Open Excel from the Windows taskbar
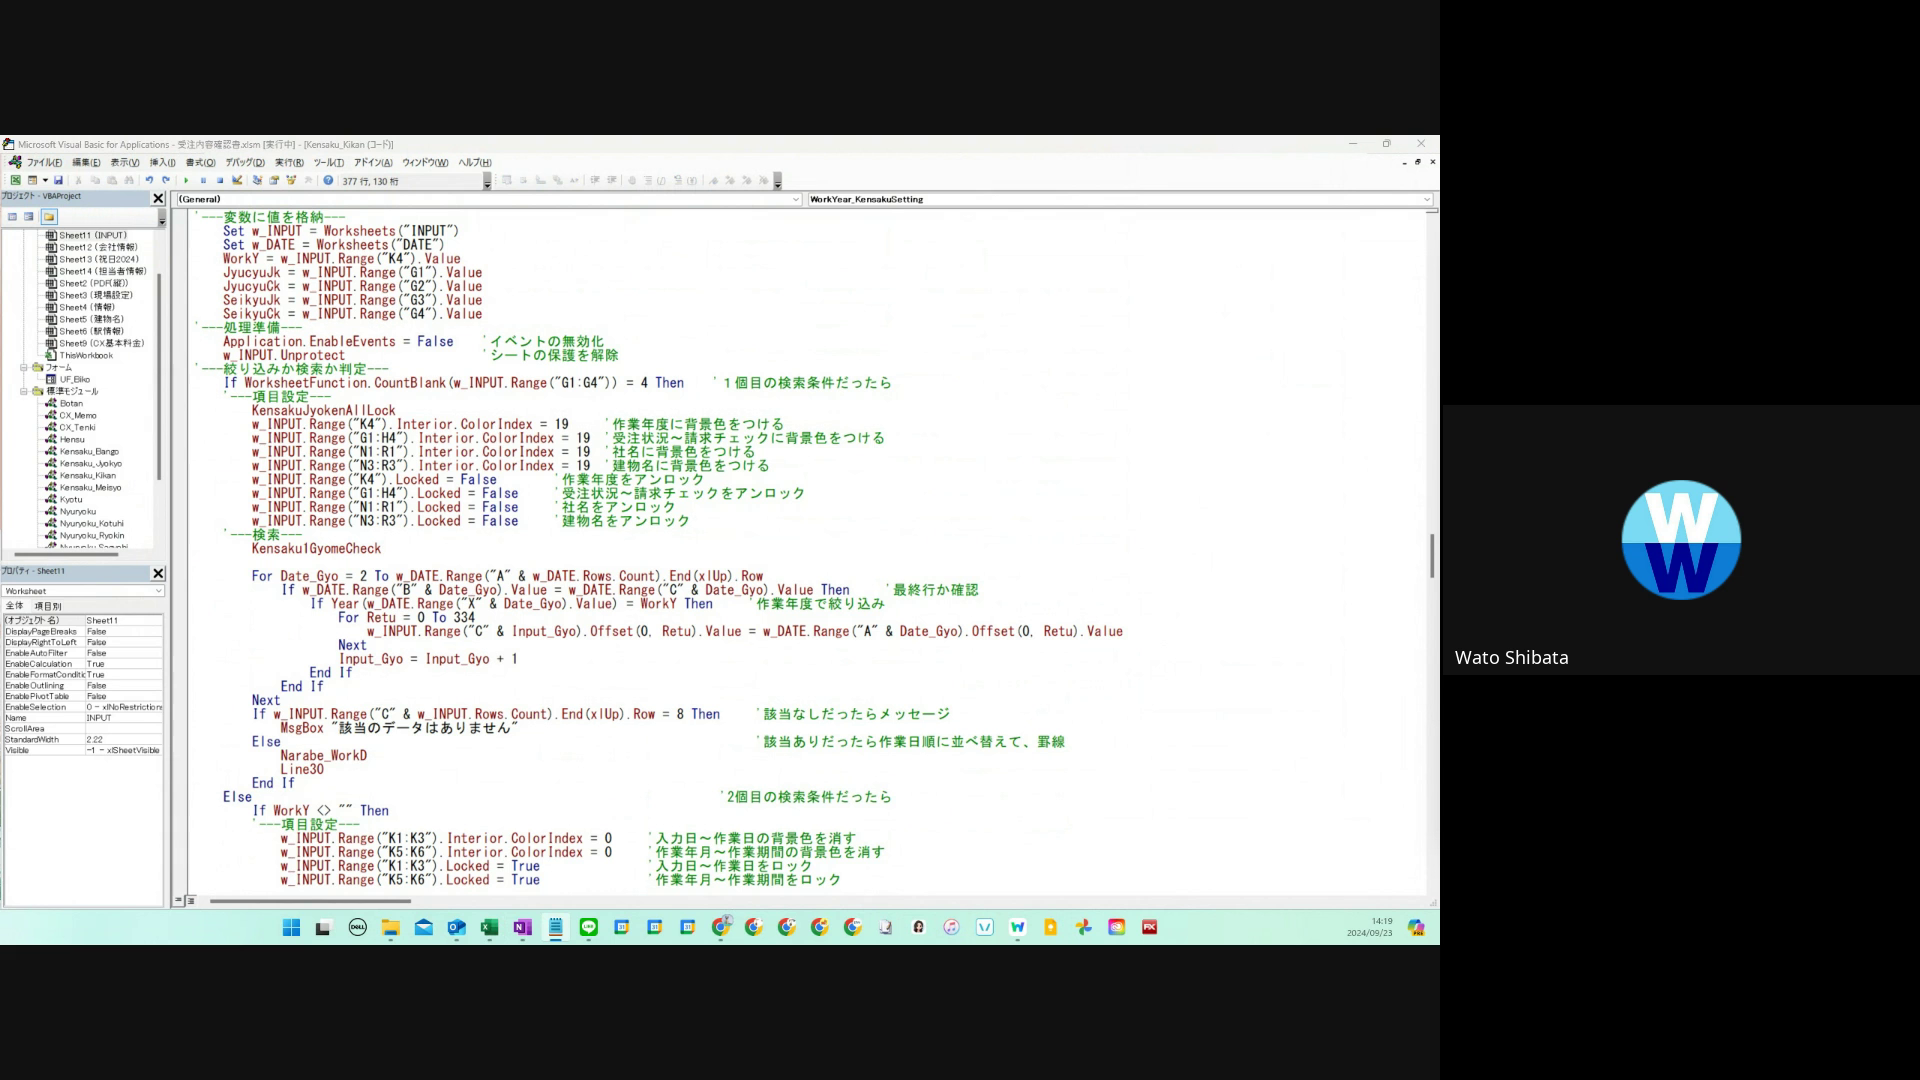The height and width of the screenshot is (1080, 1920). 489,928
